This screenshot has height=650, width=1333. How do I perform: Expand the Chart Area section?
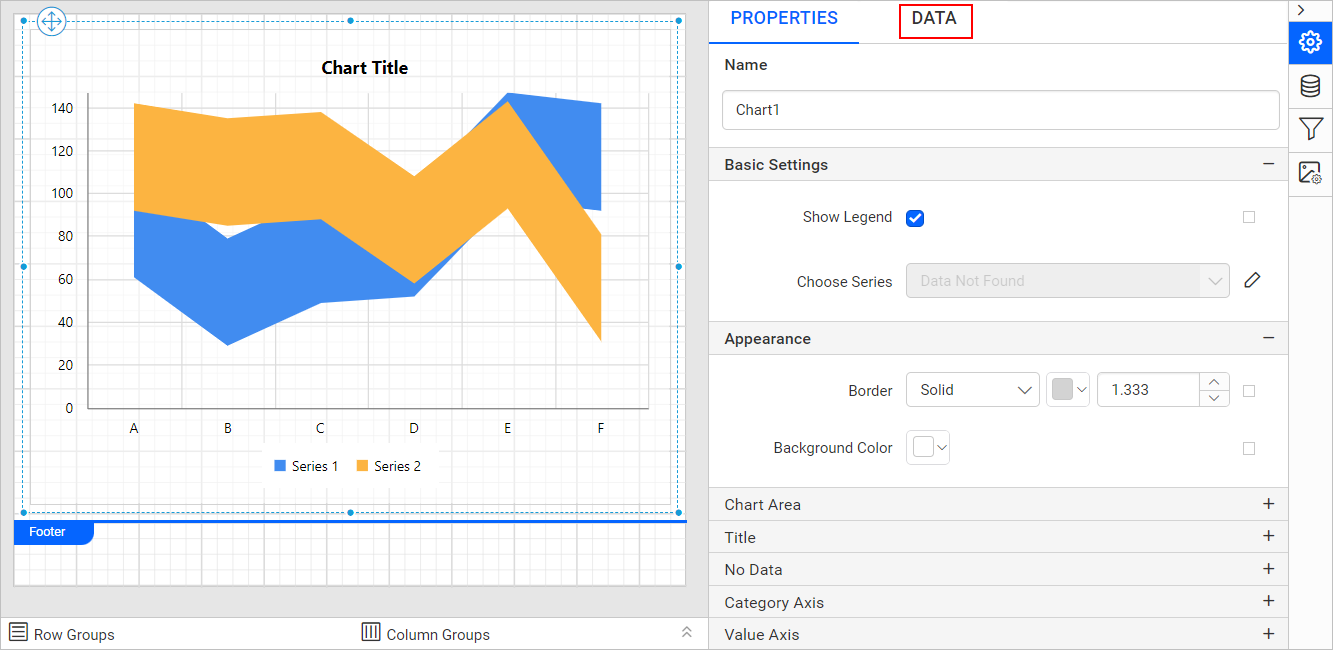click(x=1268, y=504)
